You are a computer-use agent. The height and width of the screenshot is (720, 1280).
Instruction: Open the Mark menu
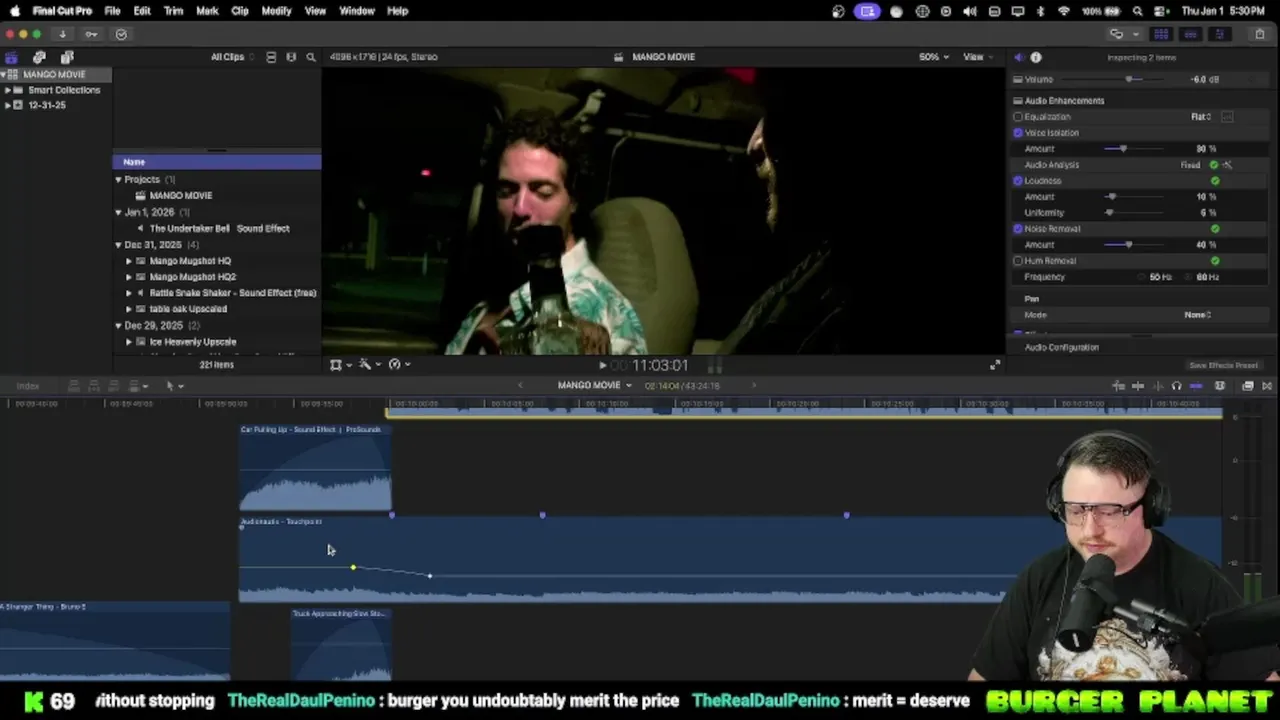[207, 11]
